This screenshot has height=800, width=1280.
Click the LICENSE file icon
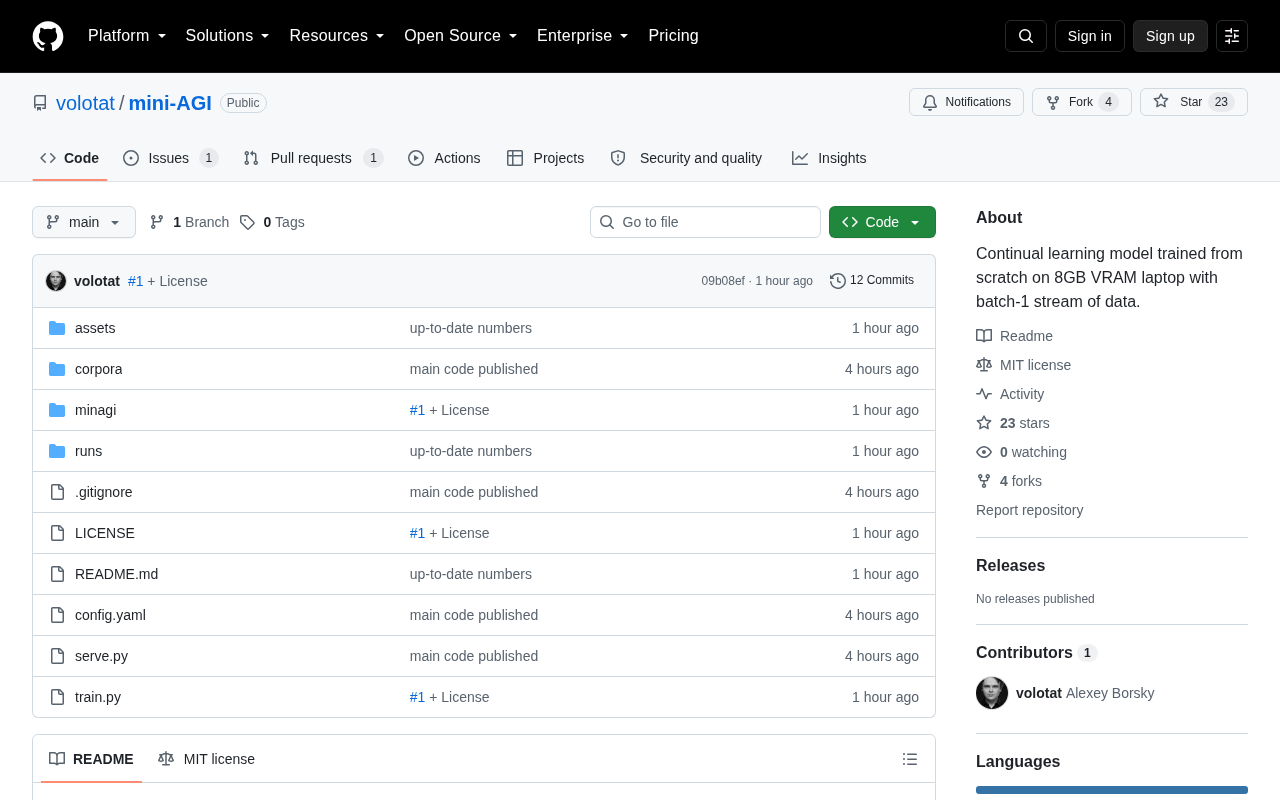coord(57,533)
